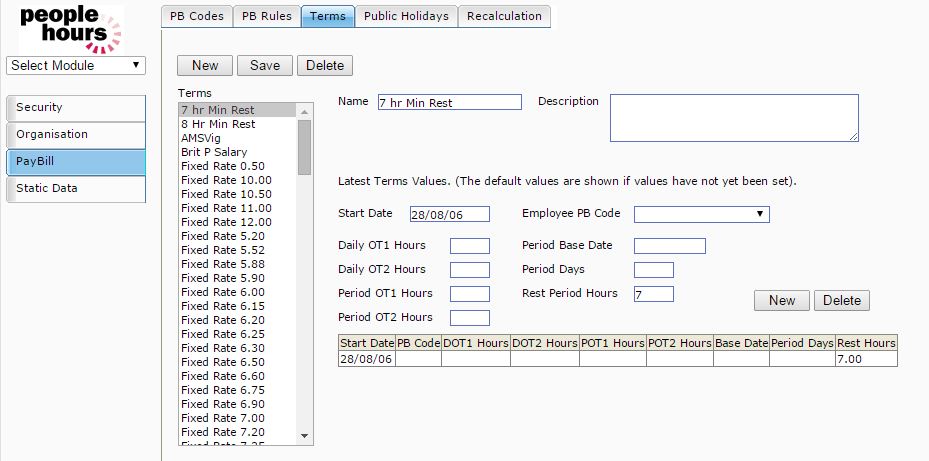
Task: Open the PB Rules tab
Action: [266, 16]
